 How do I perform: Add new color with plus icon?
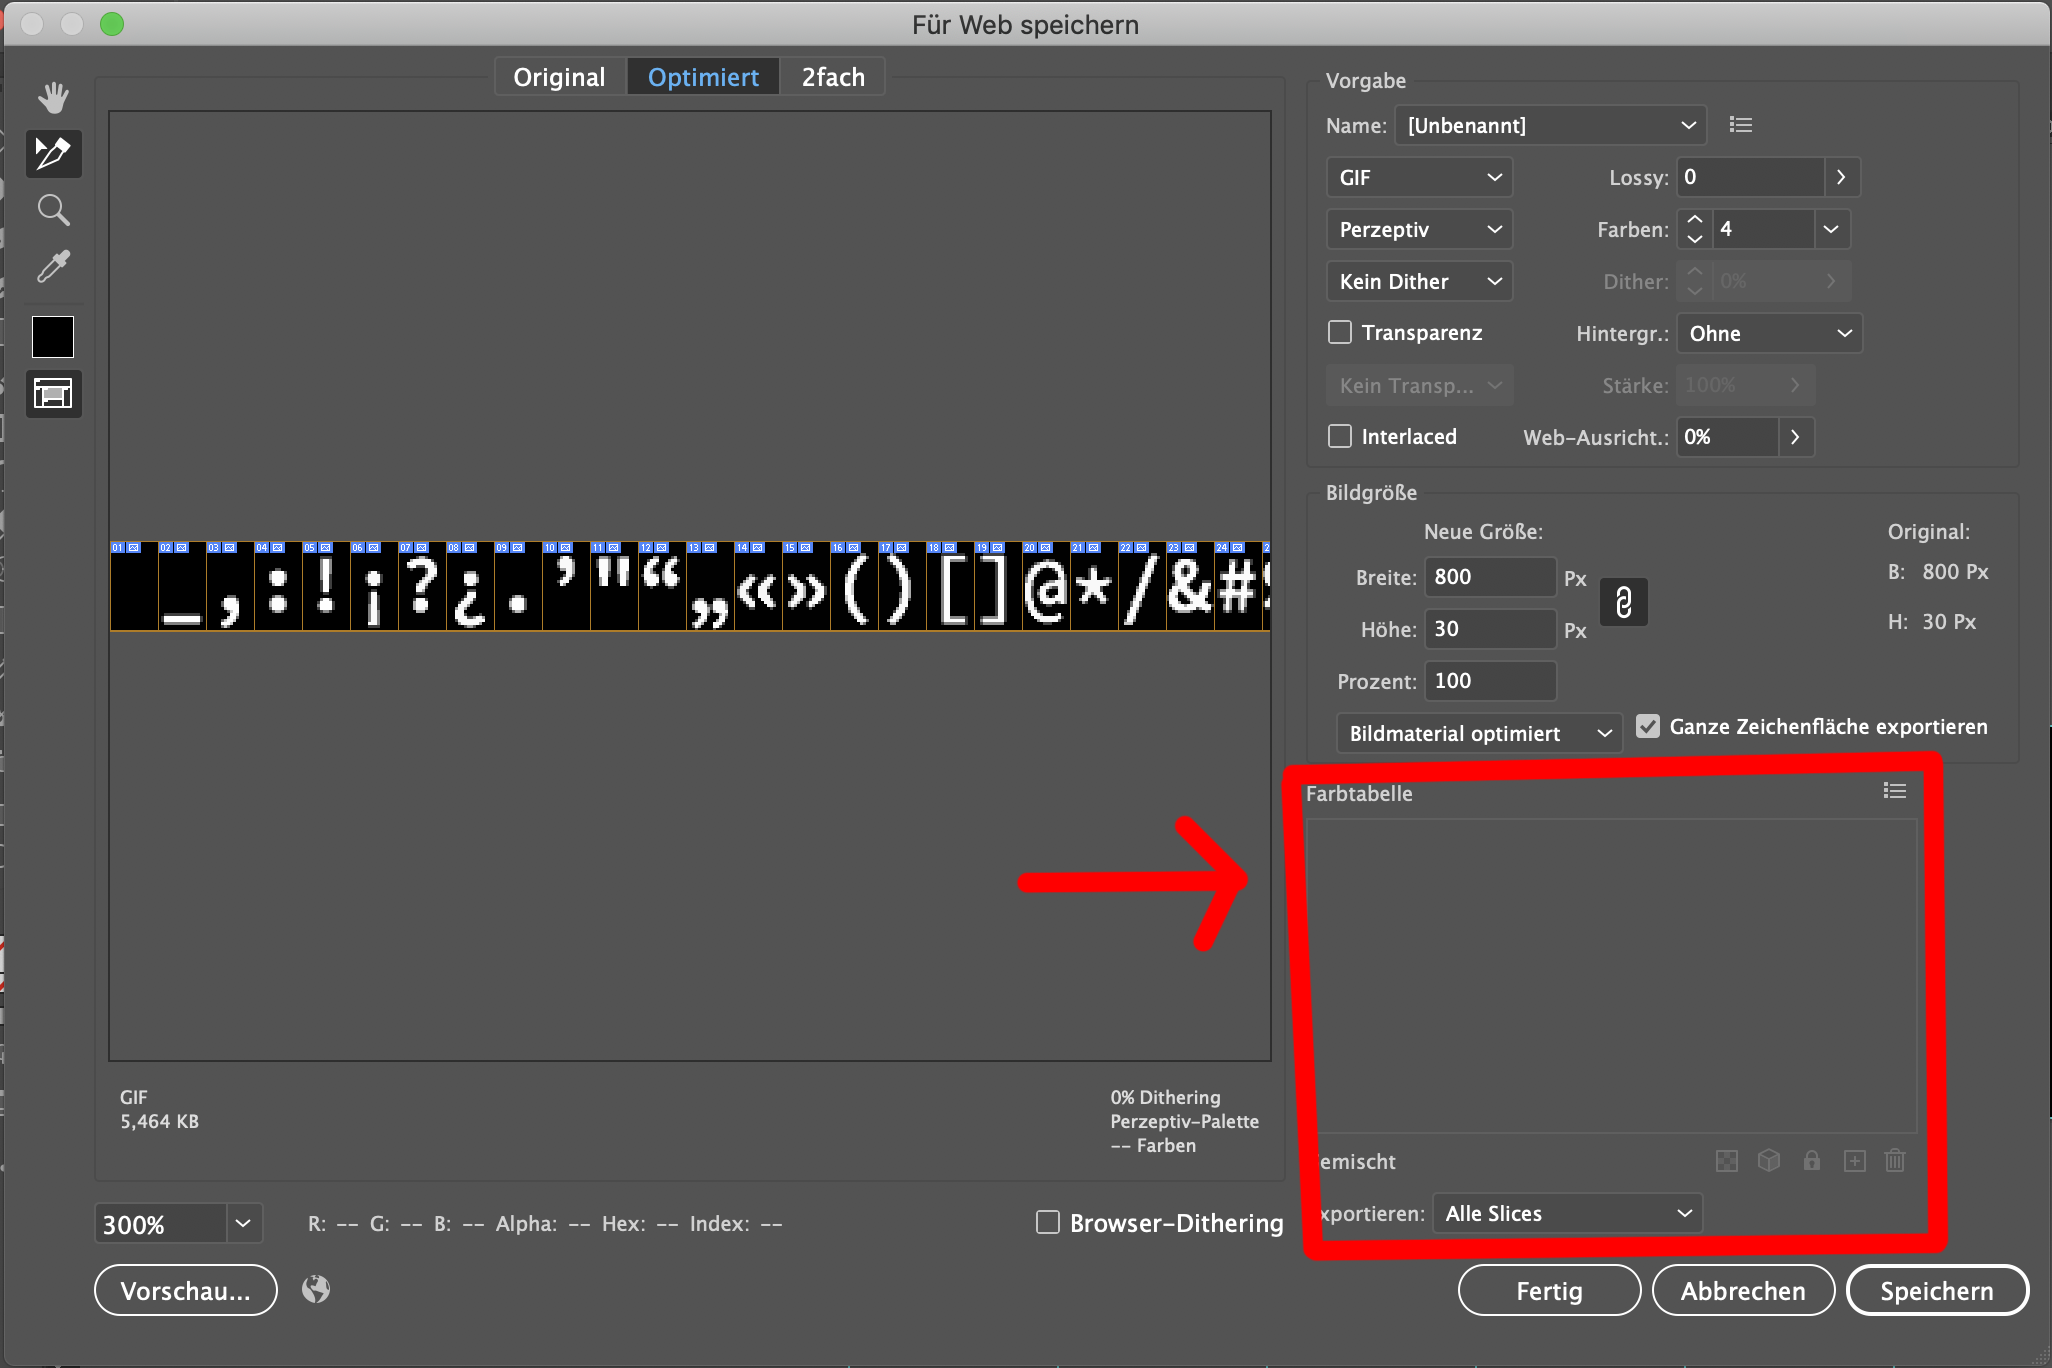[x=1853, y=1161]
